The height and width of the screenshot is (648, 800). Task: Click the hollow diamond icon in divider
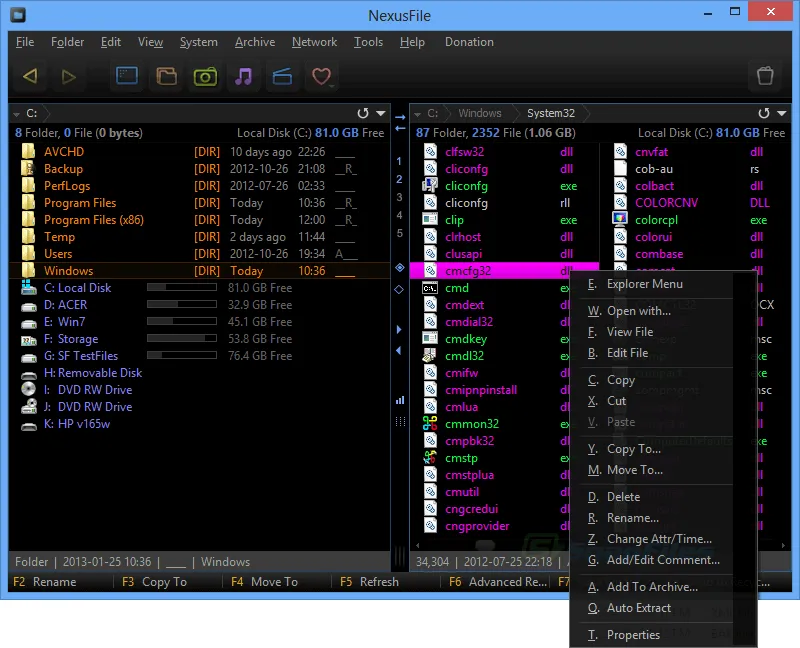[399, 289]
